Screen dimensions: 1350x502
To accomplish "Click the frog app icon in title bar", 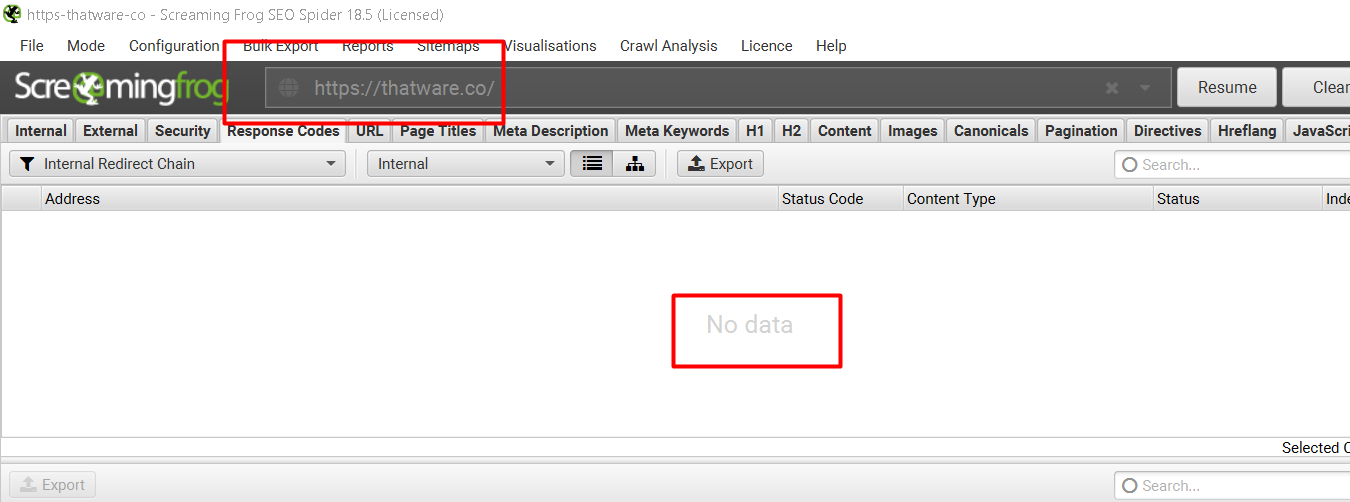I will click(x=13, y=15).
